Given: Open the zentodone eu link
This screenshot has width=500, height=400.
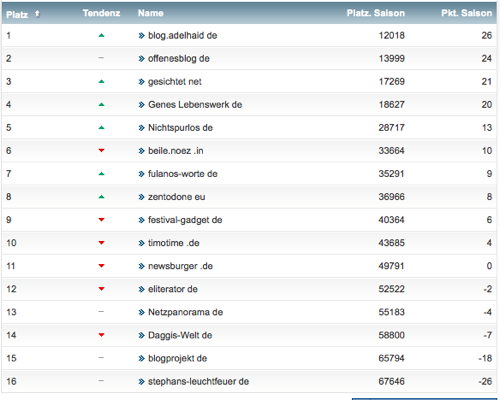Looking at the screenshot, I should tap(177, 197).
